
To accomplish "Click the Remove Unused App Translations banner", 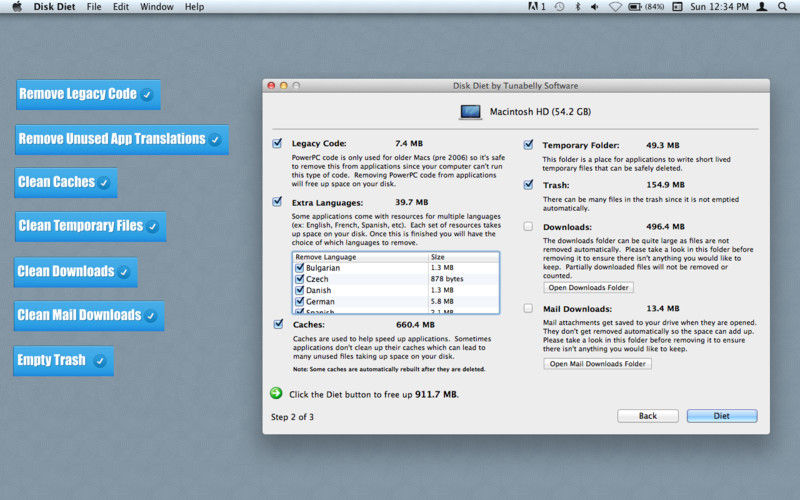I will (121, 139).
